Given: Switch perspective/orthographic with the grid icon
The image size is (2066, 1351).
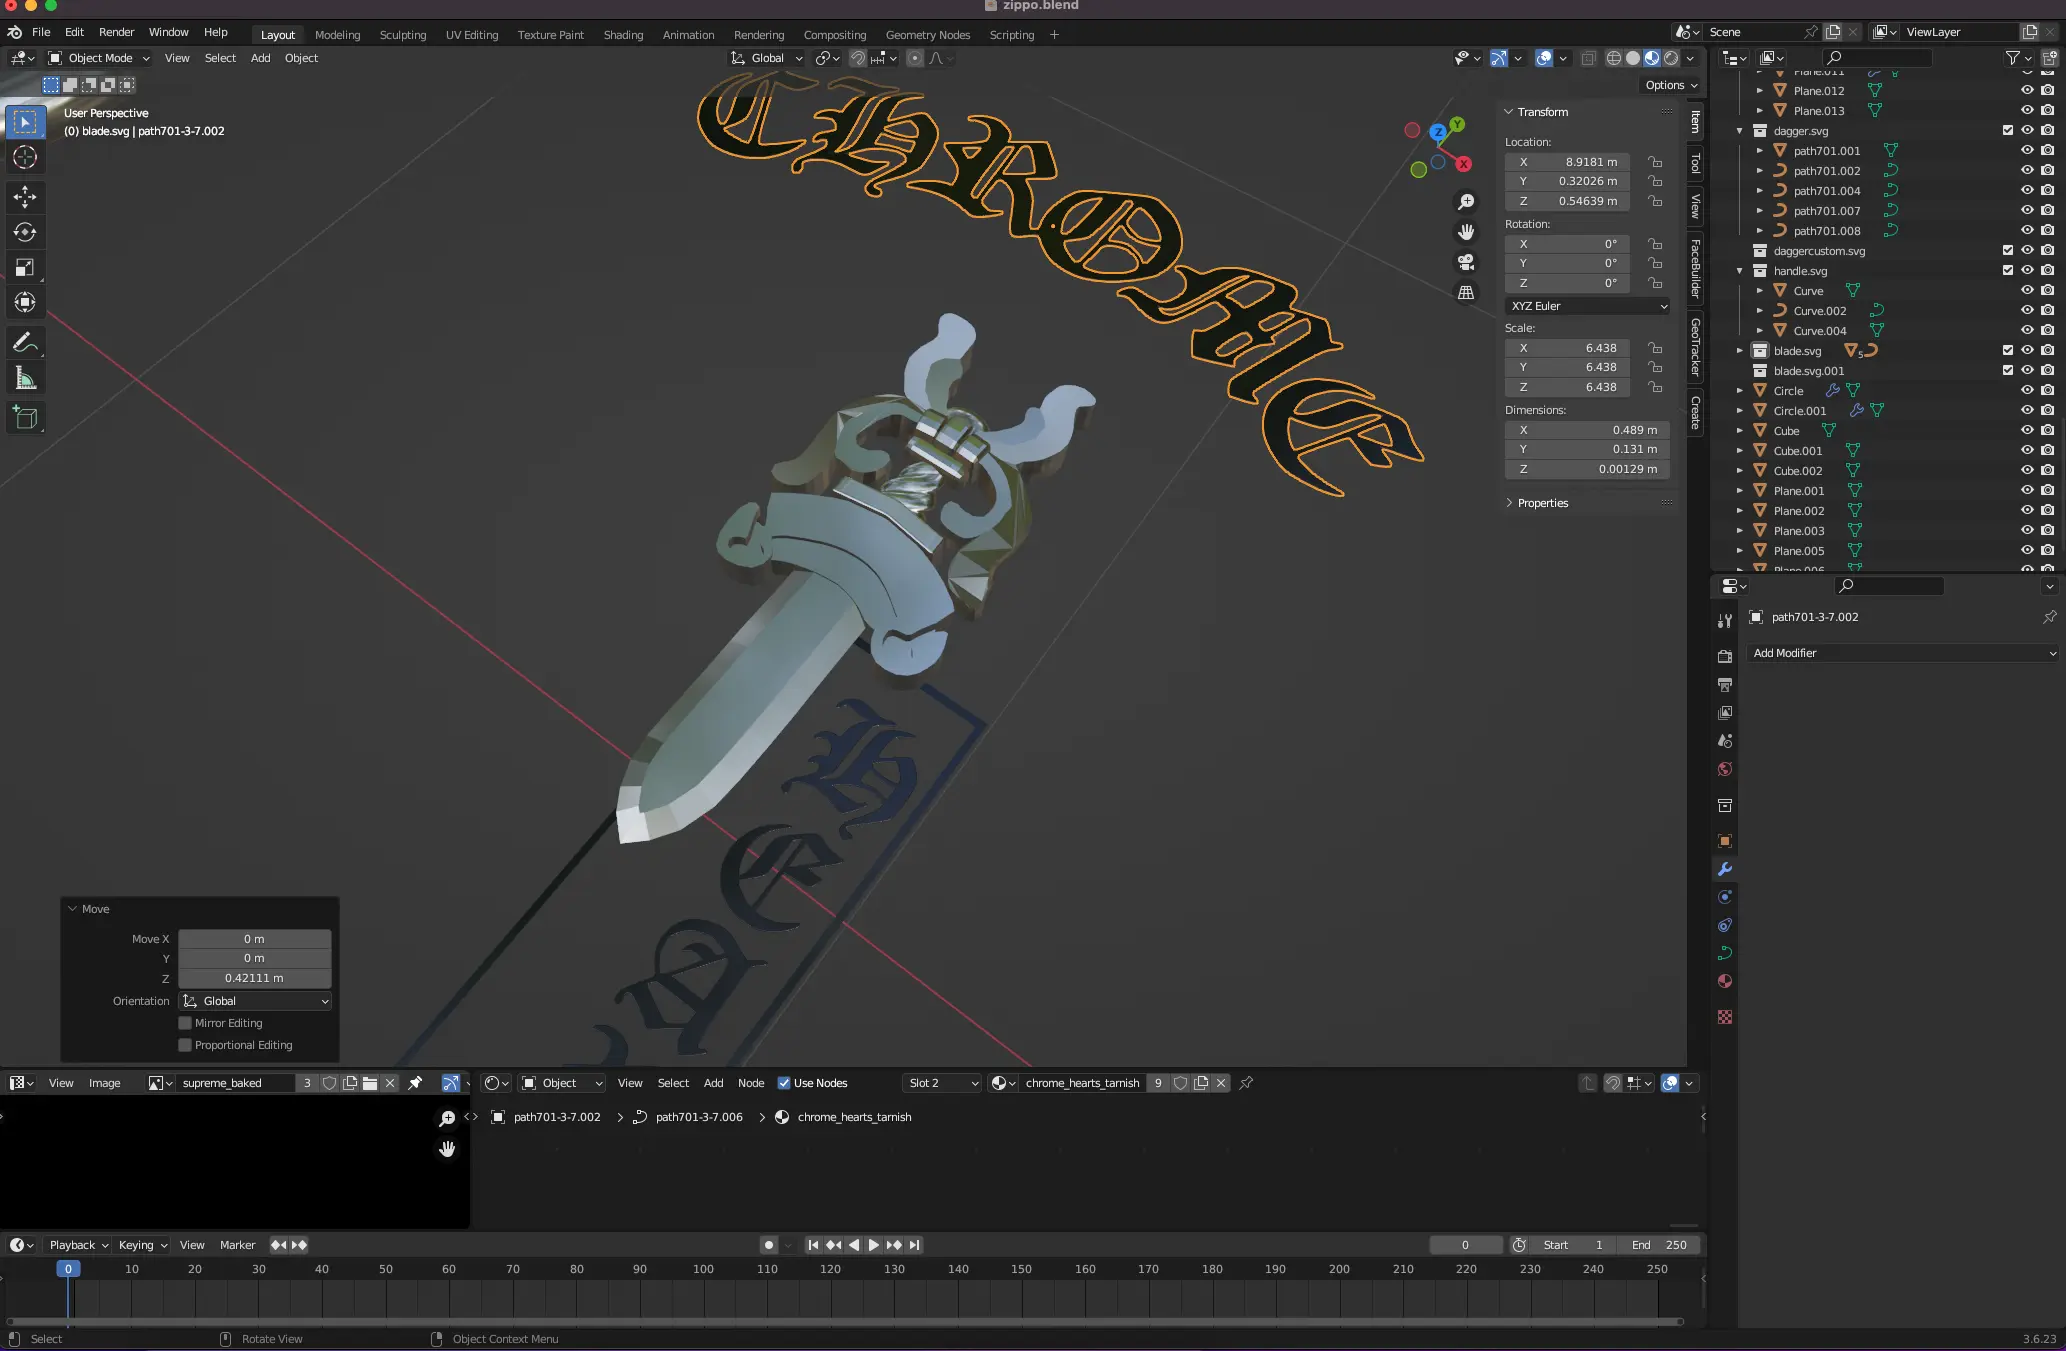Looking at the screenshot, I should pyautogui.click(x=1466, y=293).
